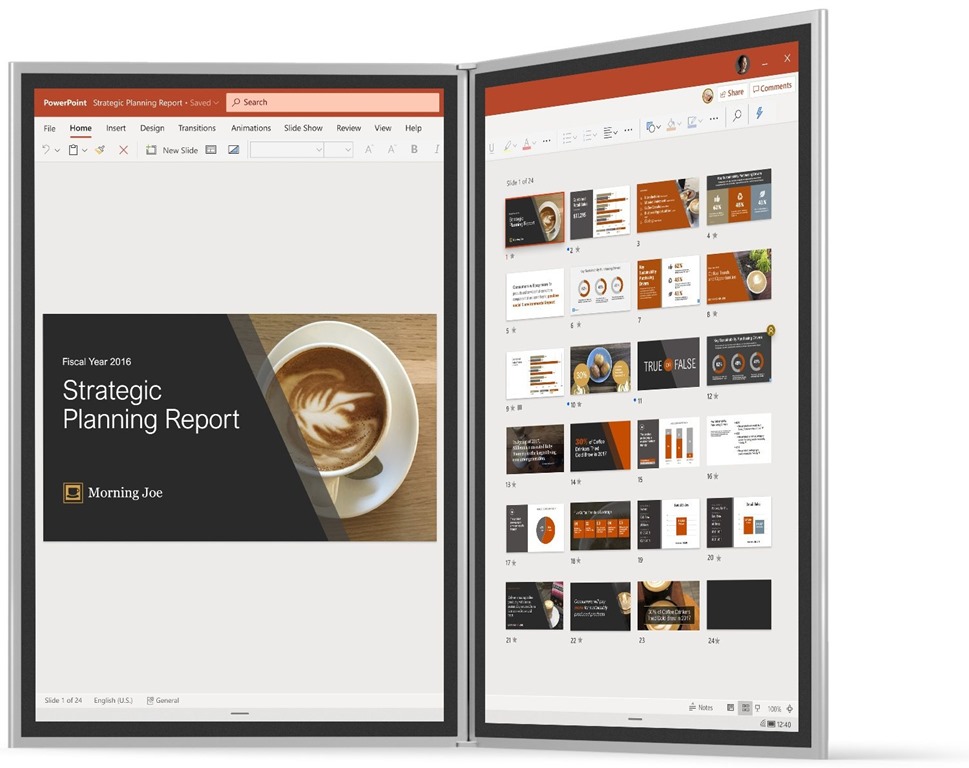The image size is (969, 768).
Task: Click the Shape Fill paint bucket
Action: click(674, 124)
